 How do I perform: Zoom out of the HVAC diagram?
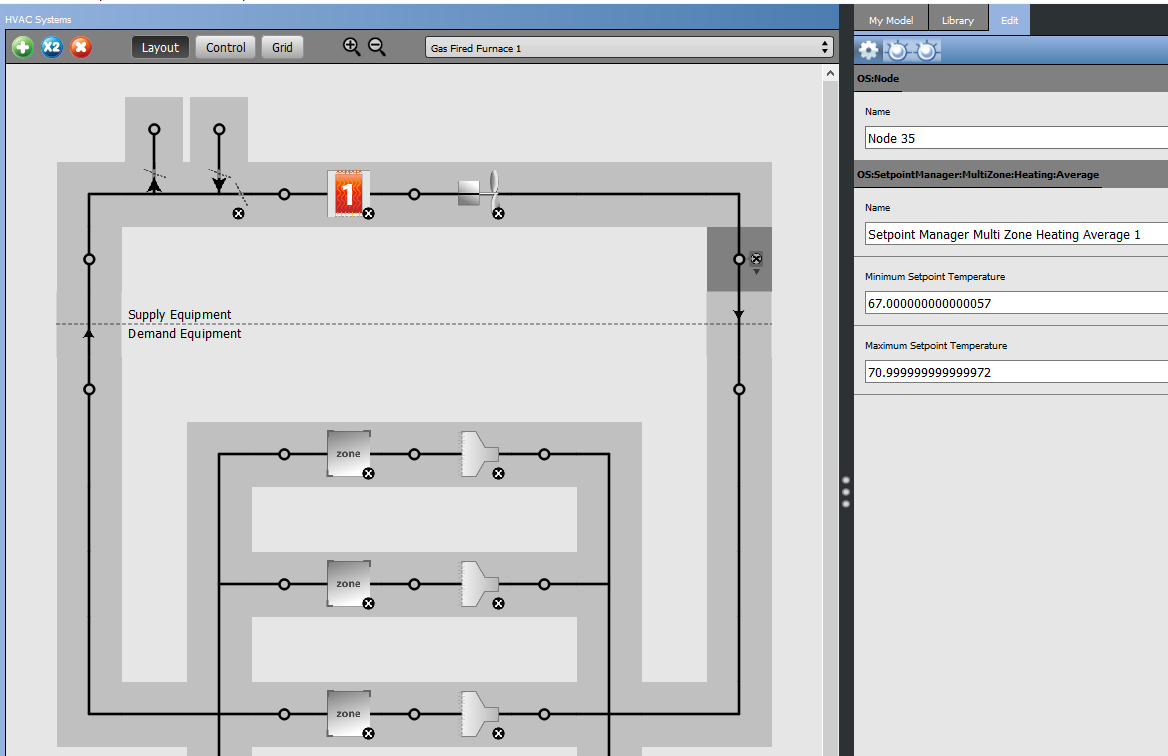coord(377,47)
